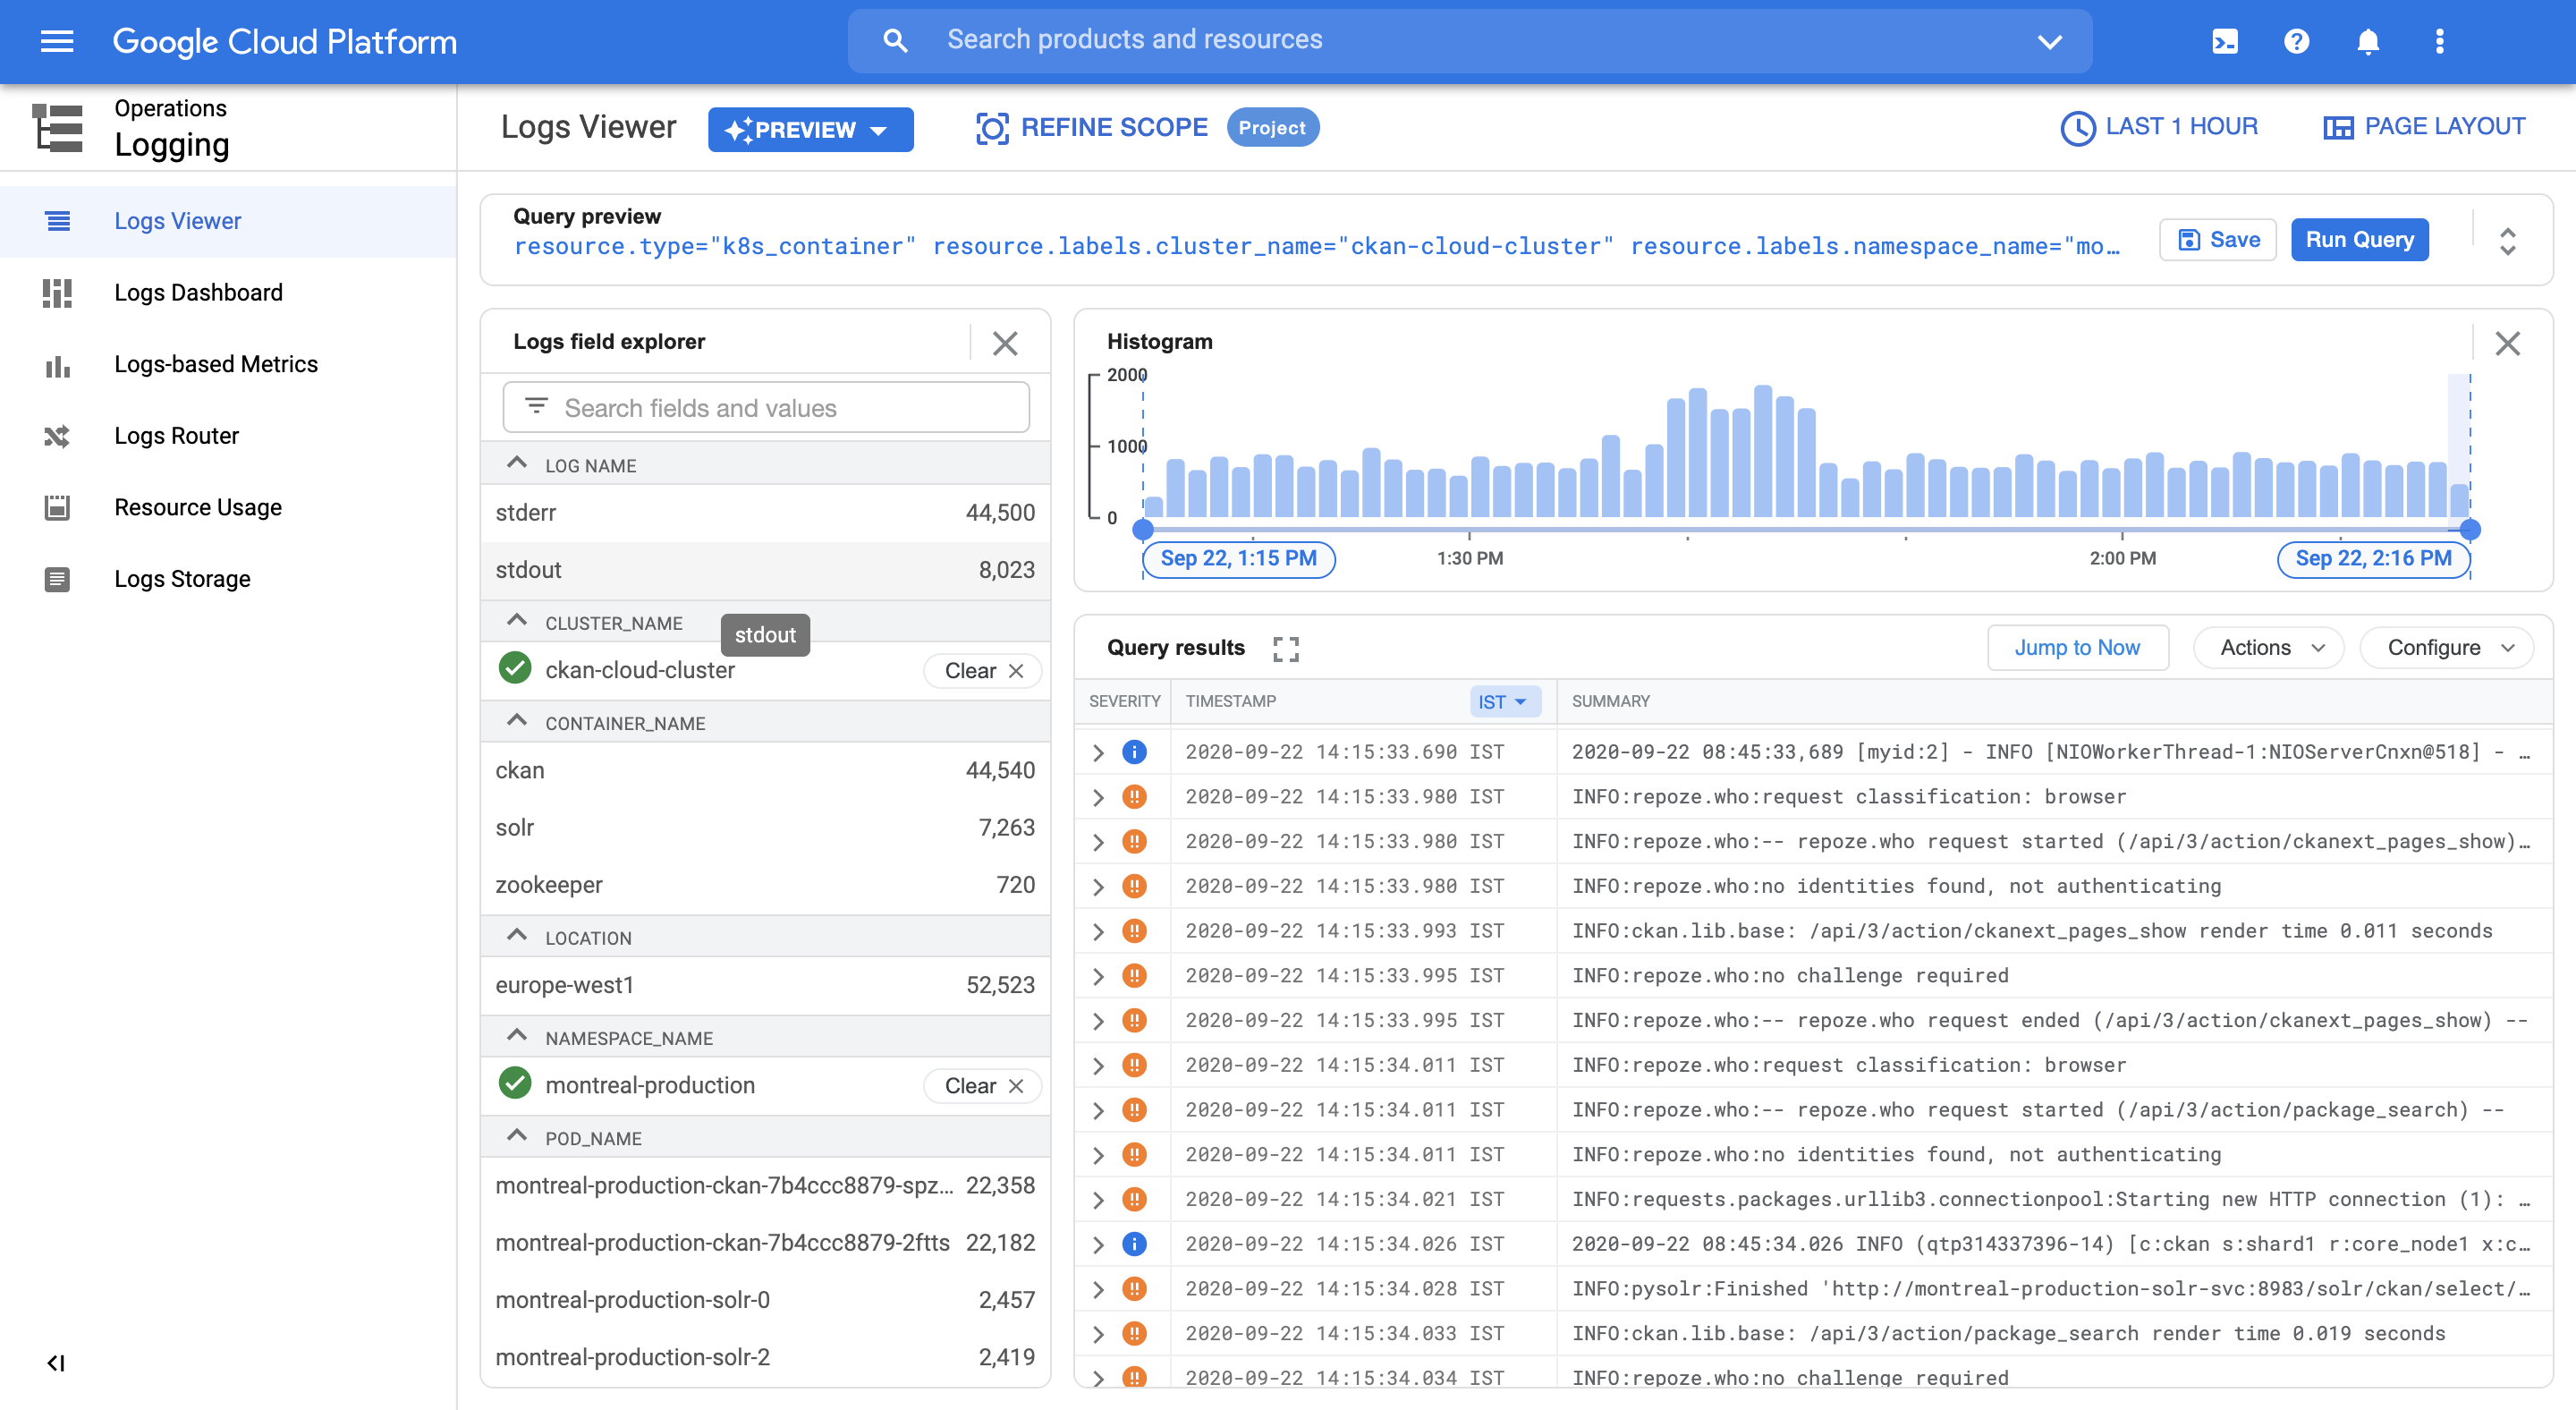Image resolution: width=2576 pixels, height=1410 pixels.
Task: Uncheck montreal-production namespace checkmark
Action: click(515, 1084)
